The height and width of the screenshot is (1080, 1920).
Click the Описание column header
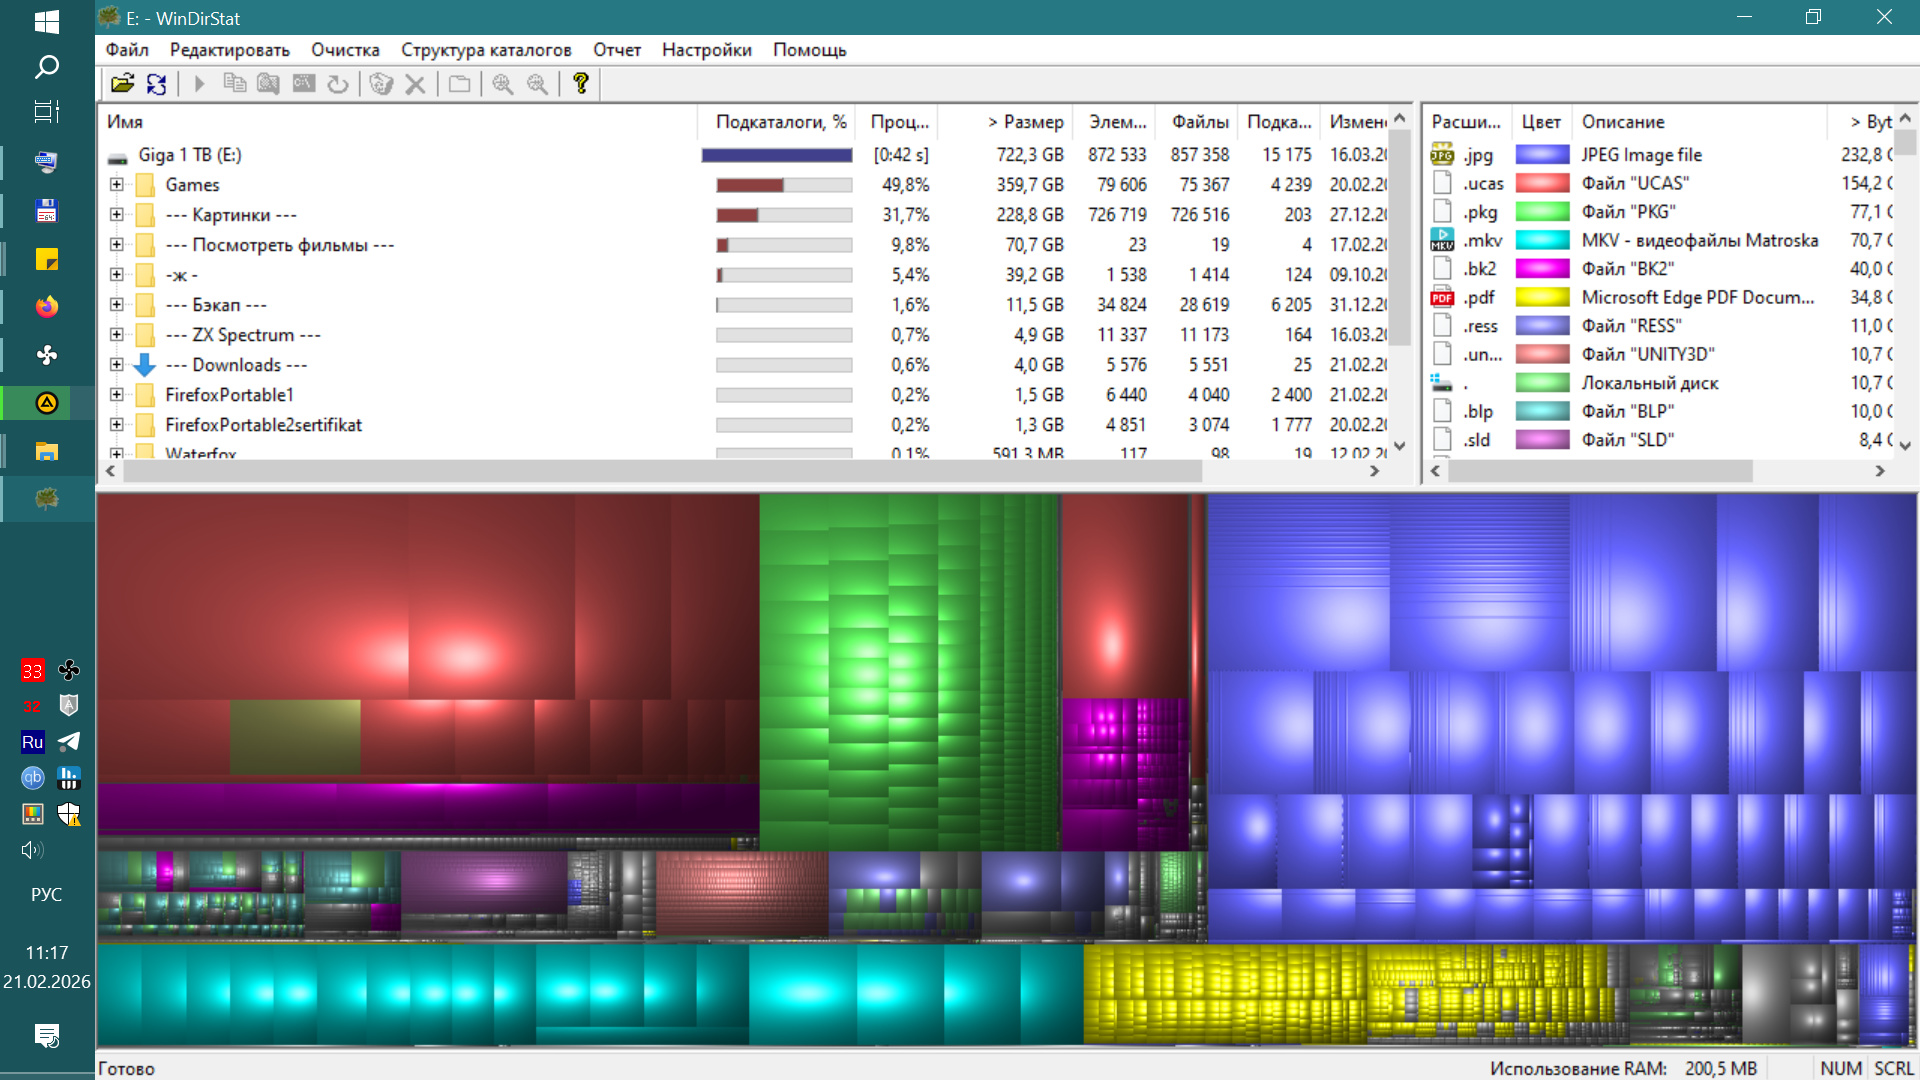[x=1622, y=122]
